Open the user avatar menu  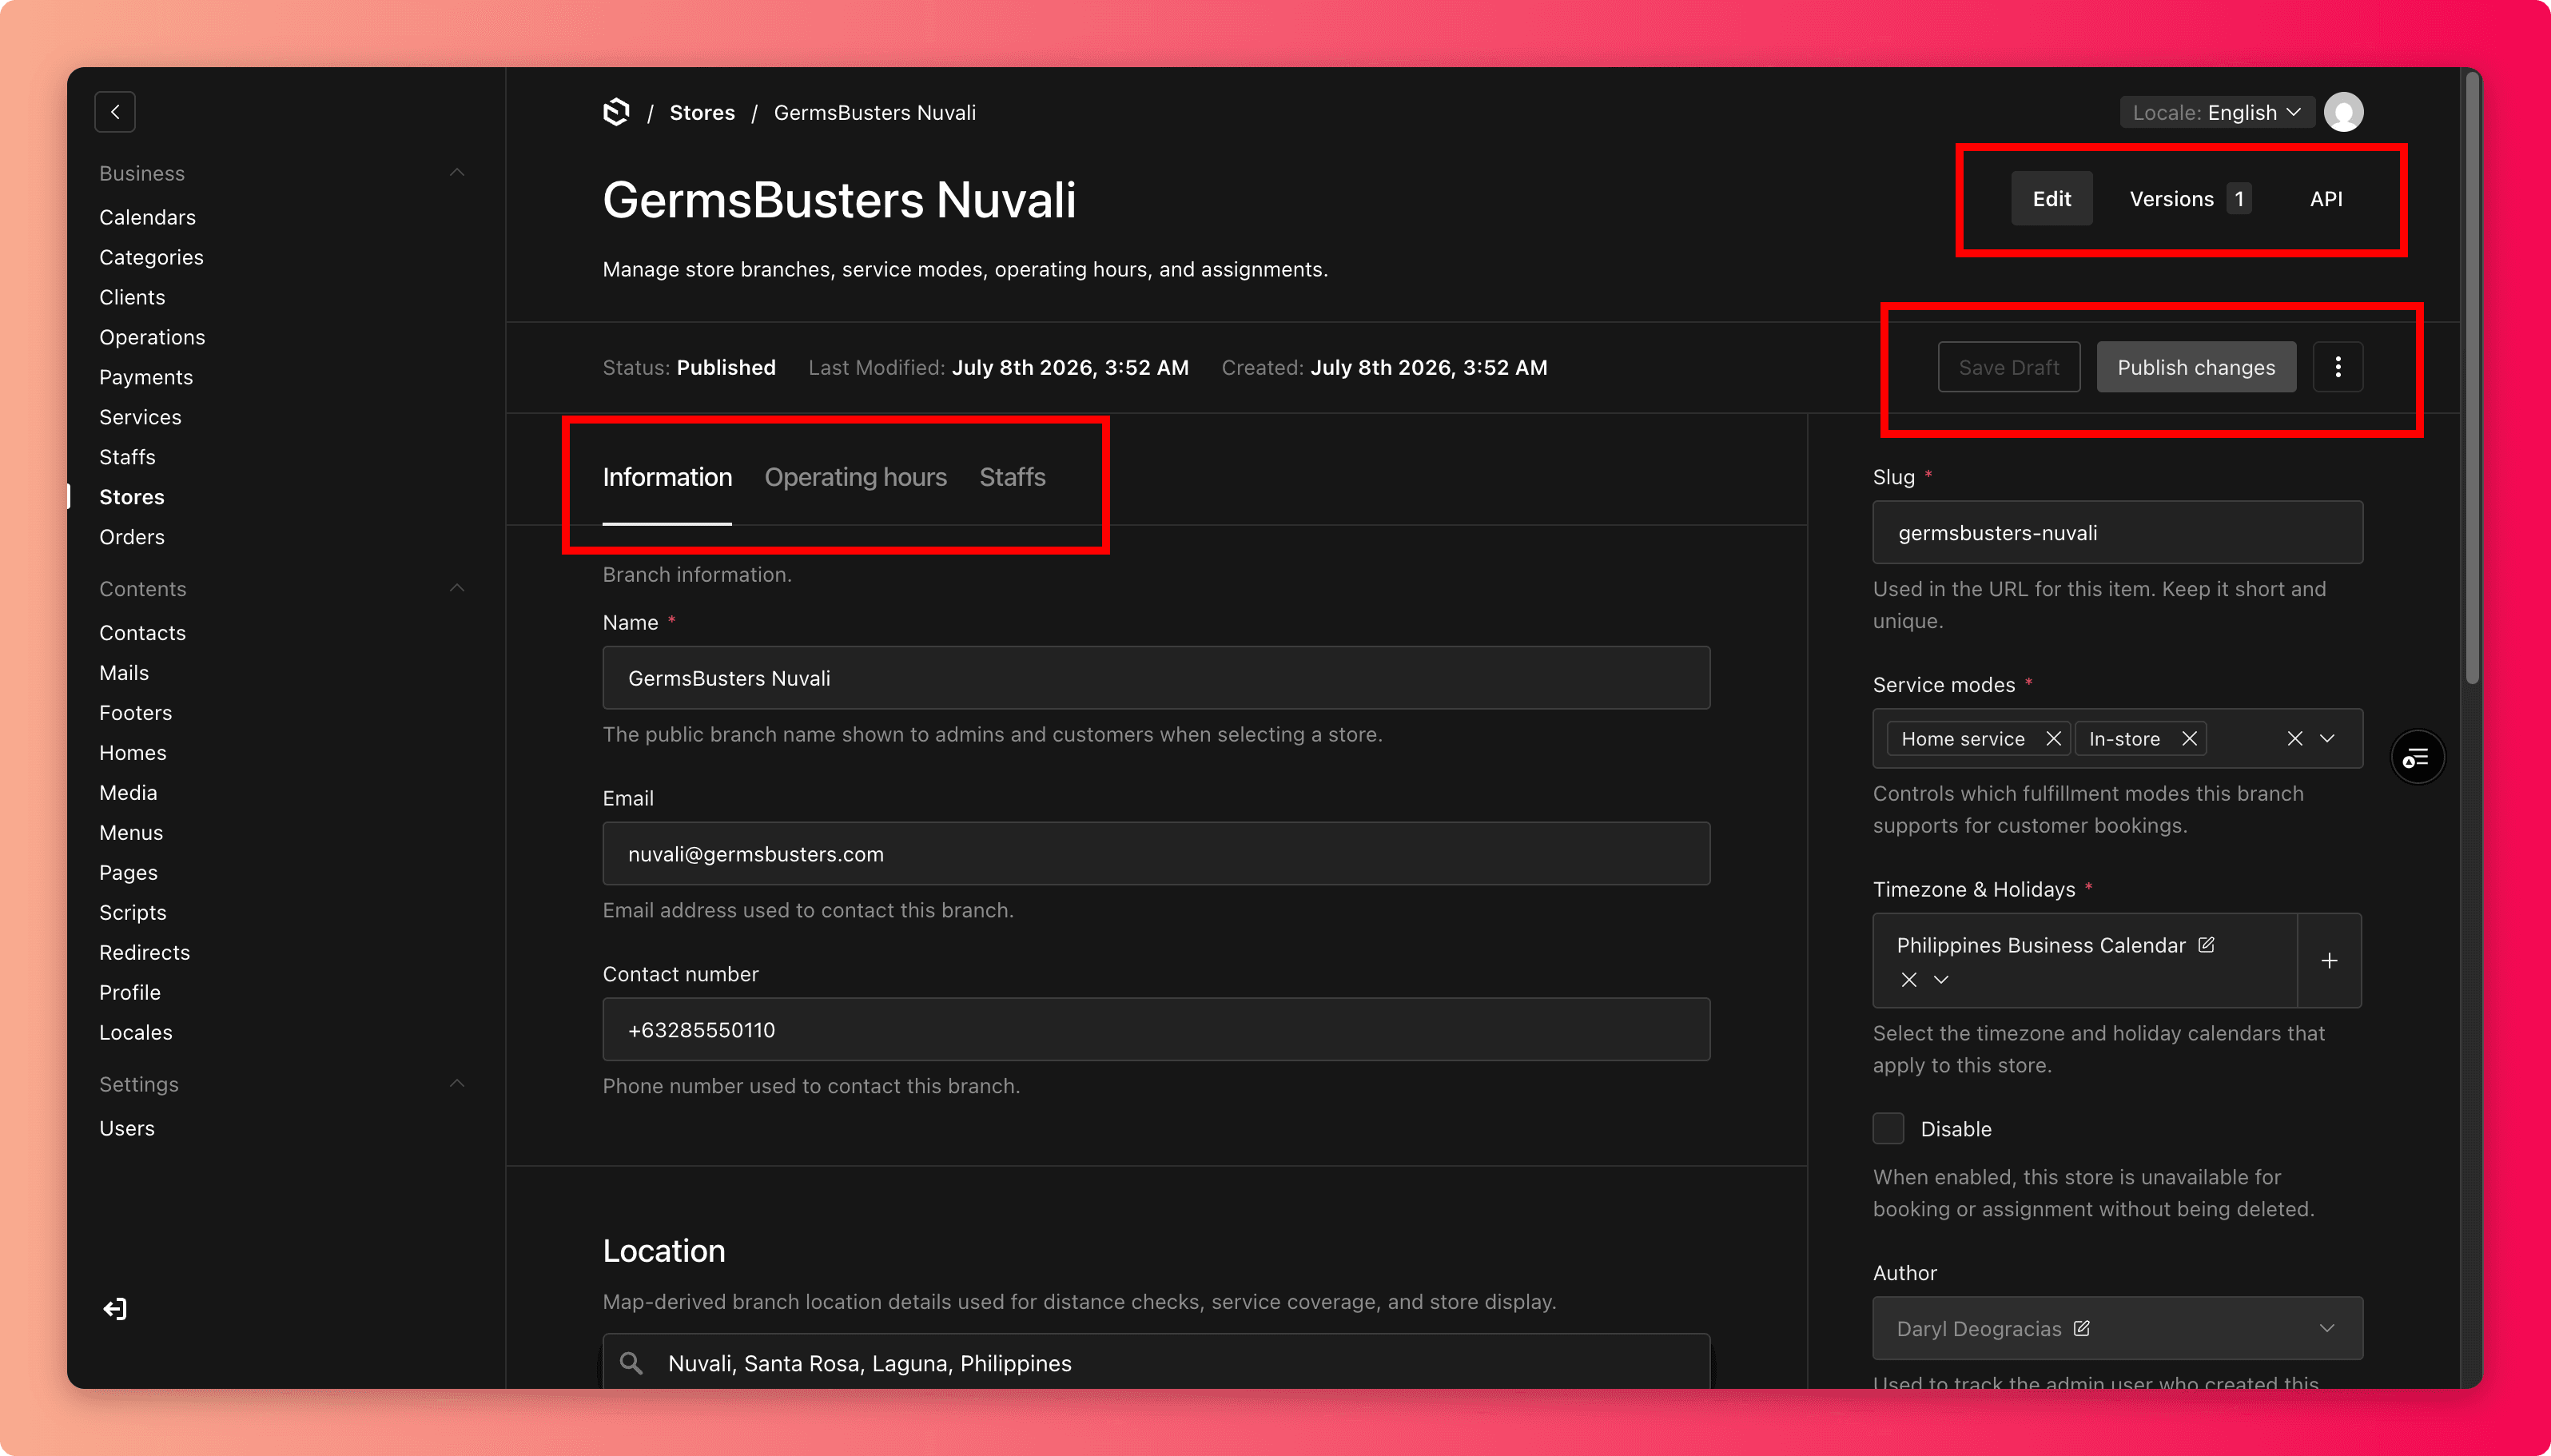click(2343, 112)
